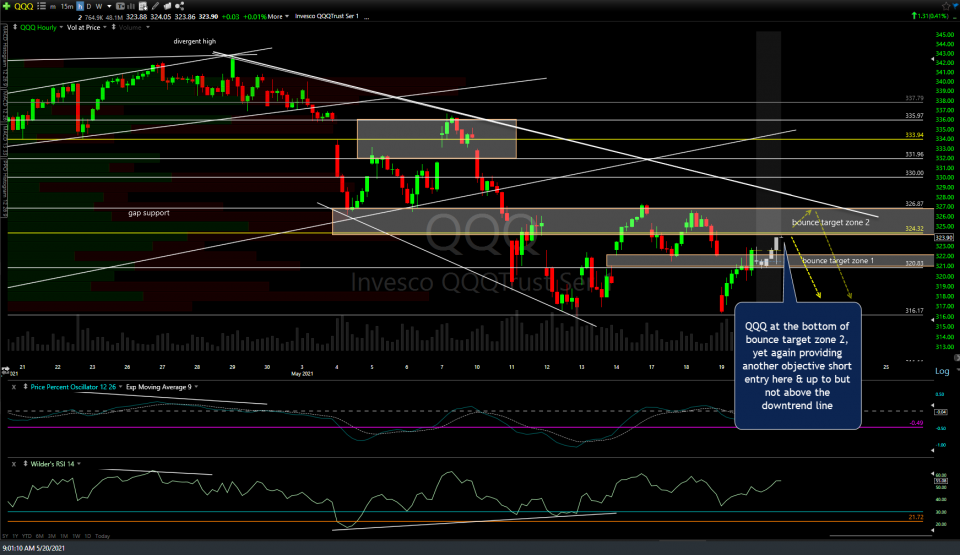Select the 6M time span
The height and width of the screenshot is (555, 960).
(40, 536)
